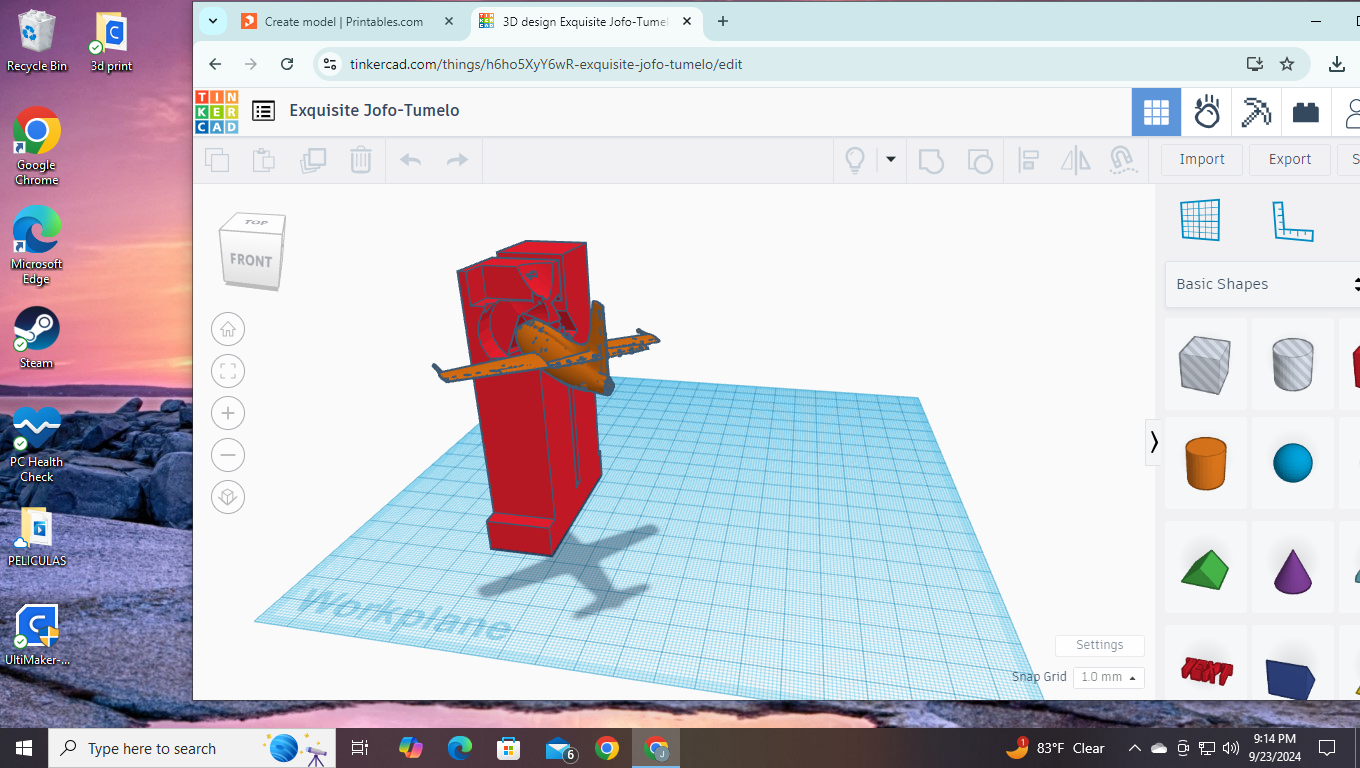Redo the last action
The image size is (1360, 768).
coord(457,160)
